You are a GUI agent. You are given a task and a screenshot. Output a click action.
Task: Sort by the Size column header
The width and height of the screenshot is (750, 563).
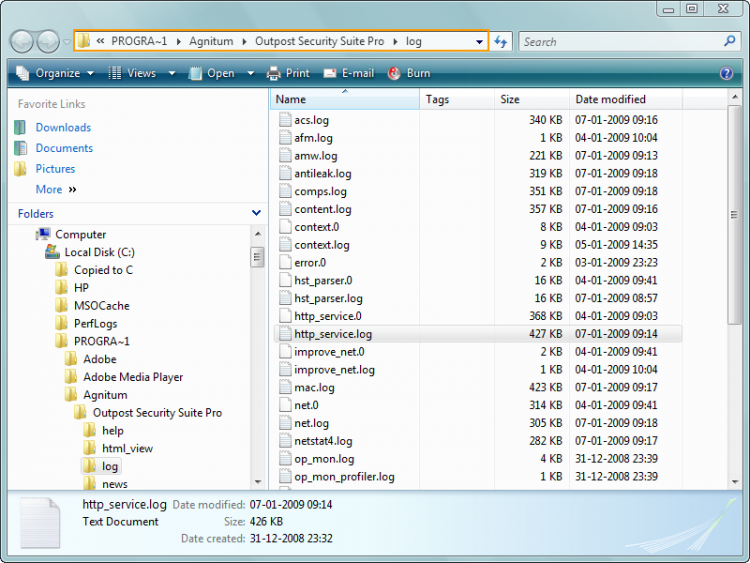coord(532,99)
